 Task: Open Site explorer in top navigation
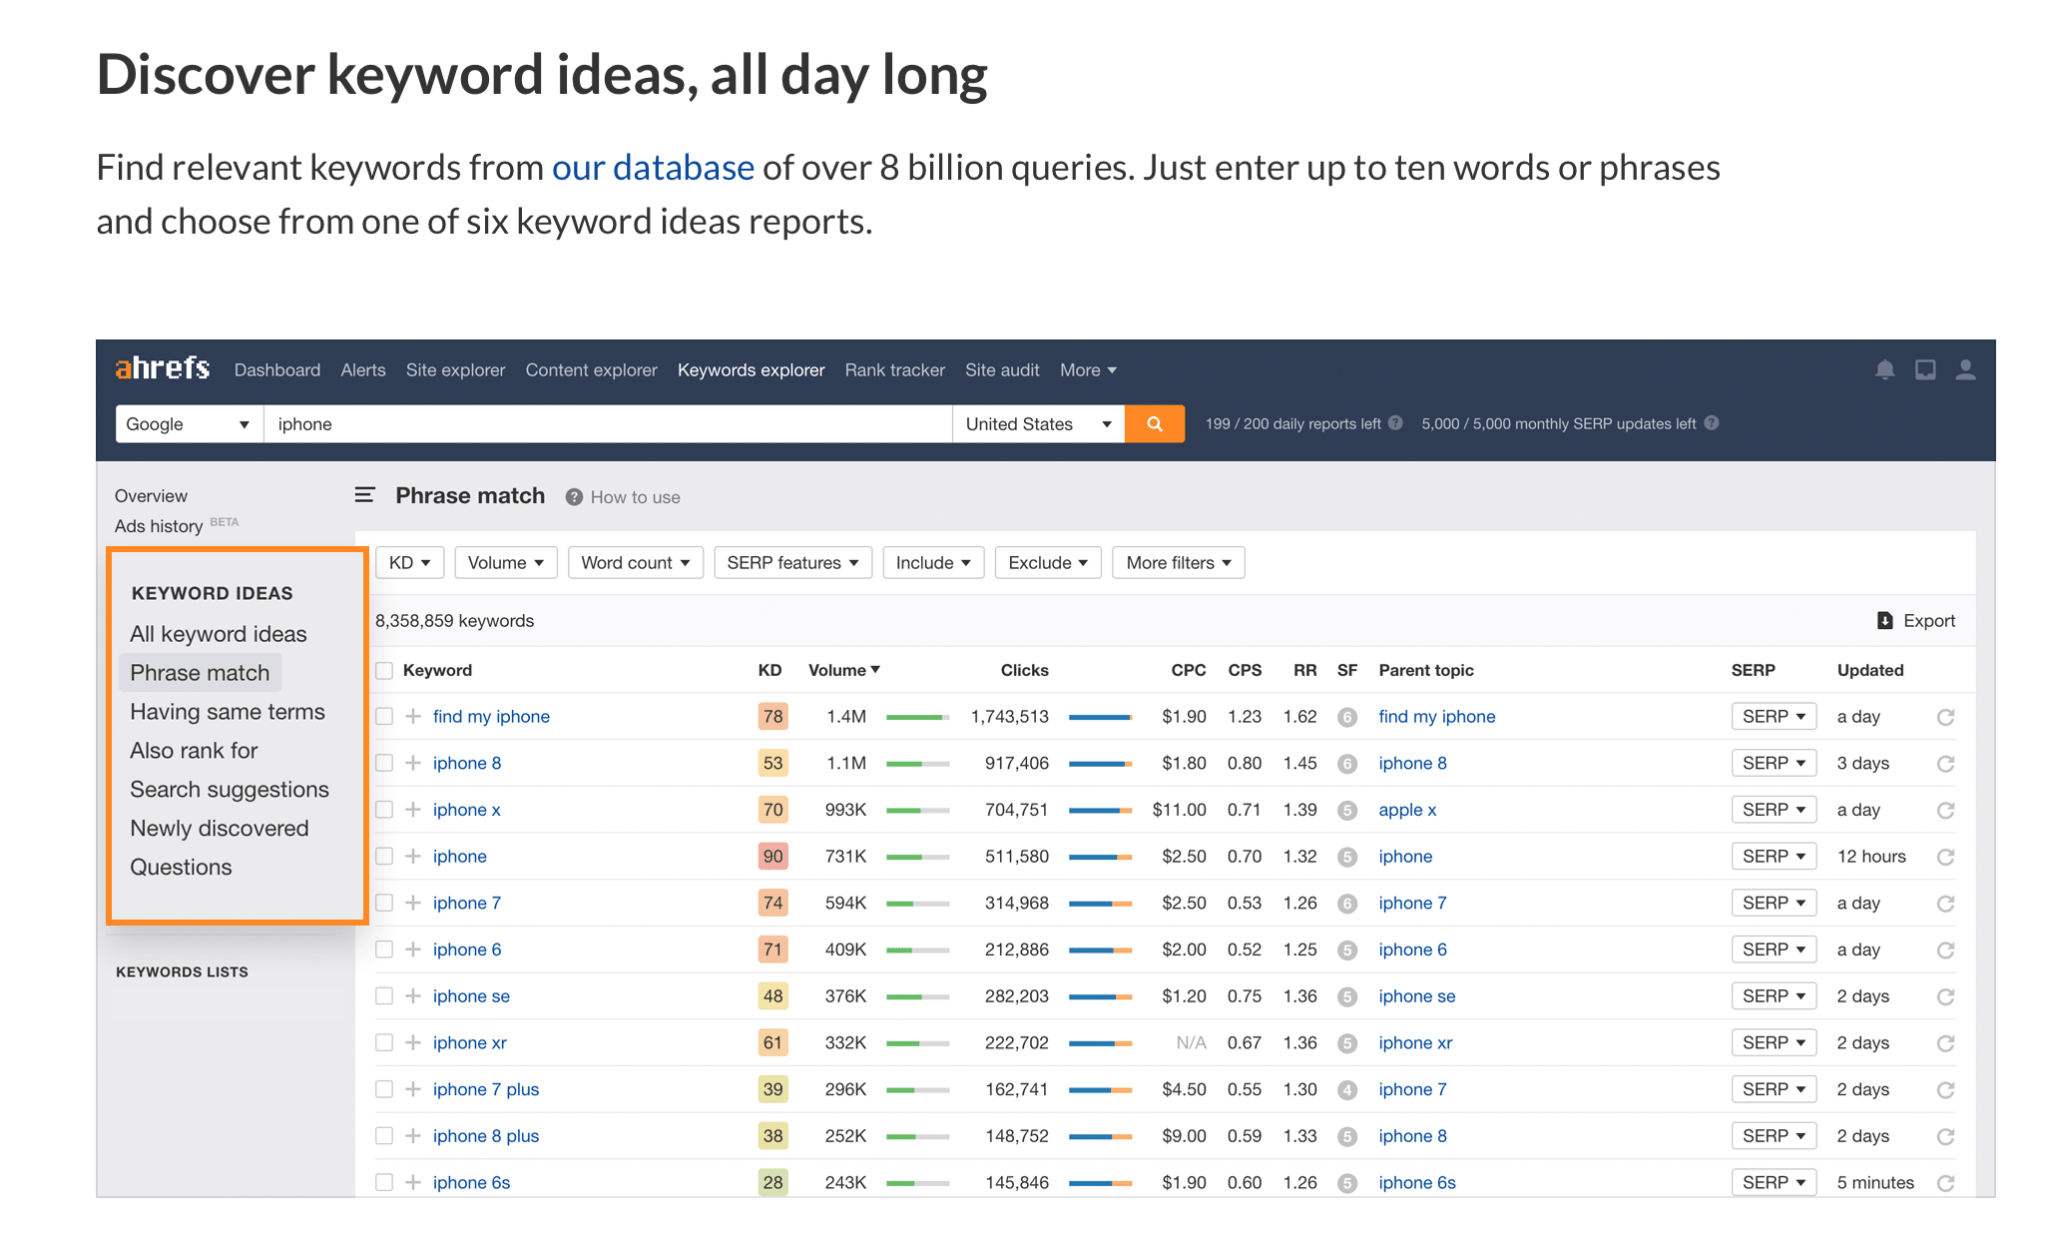click(x=455, y=370)
